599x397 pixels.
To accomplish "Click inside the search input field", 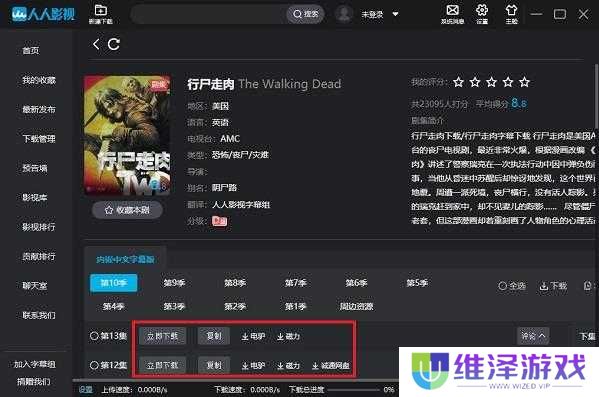I will pos(209,14).
